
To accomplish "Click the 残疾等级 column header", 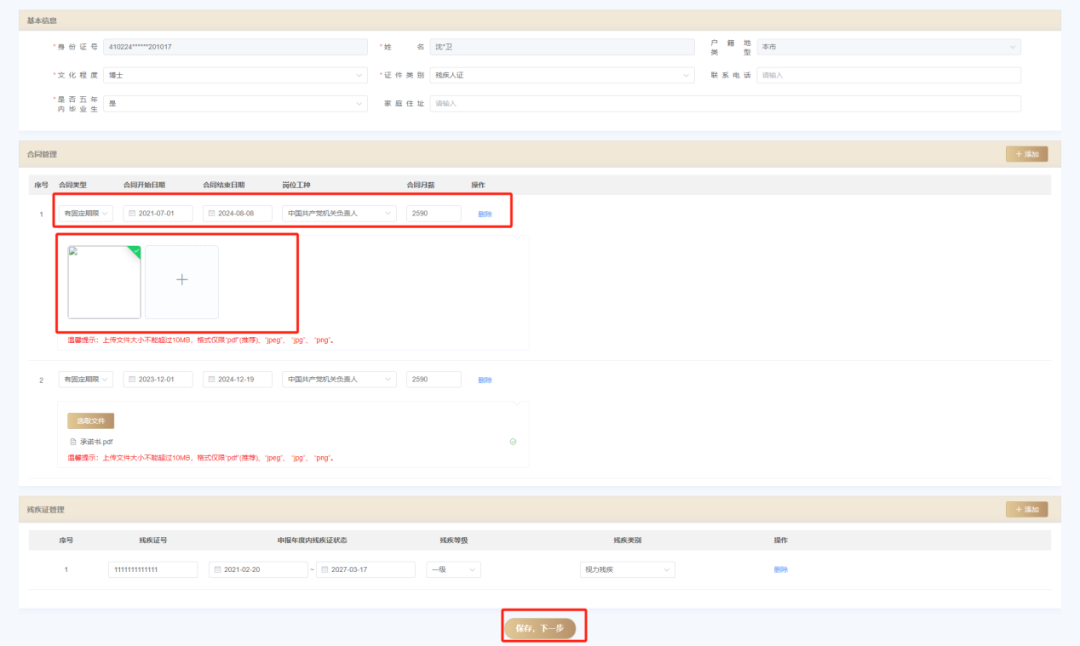I will click(x=454, y=541).
